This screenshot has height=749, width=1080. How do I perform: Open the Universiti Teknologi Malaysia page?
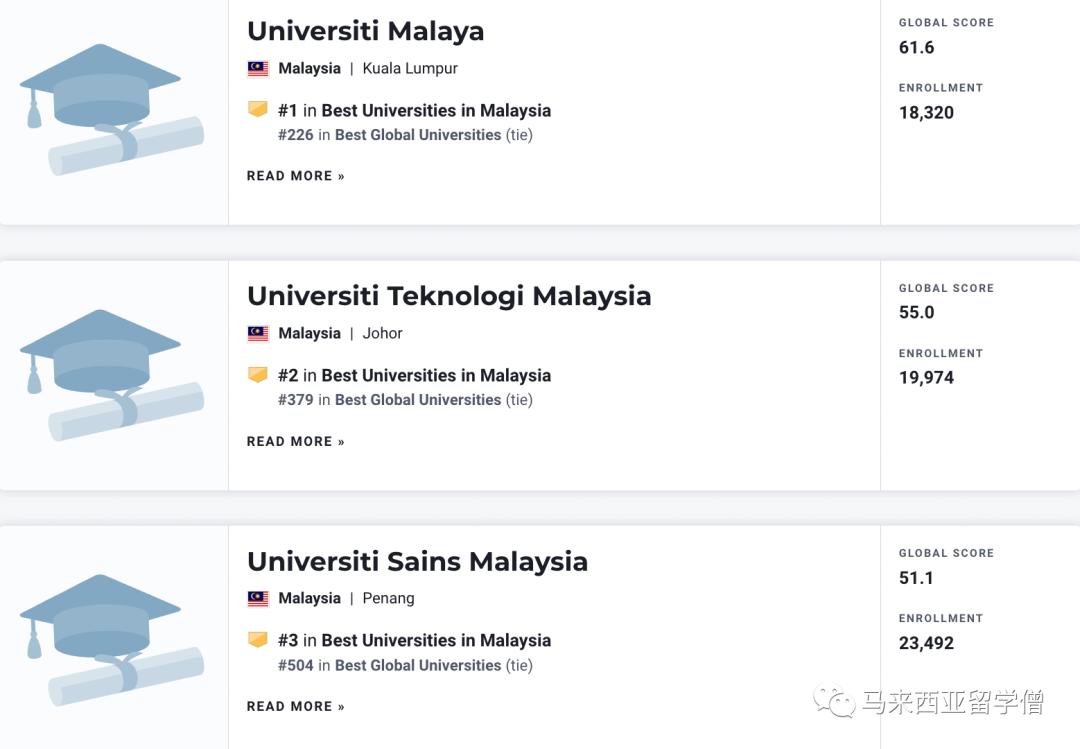click(449, 296)
